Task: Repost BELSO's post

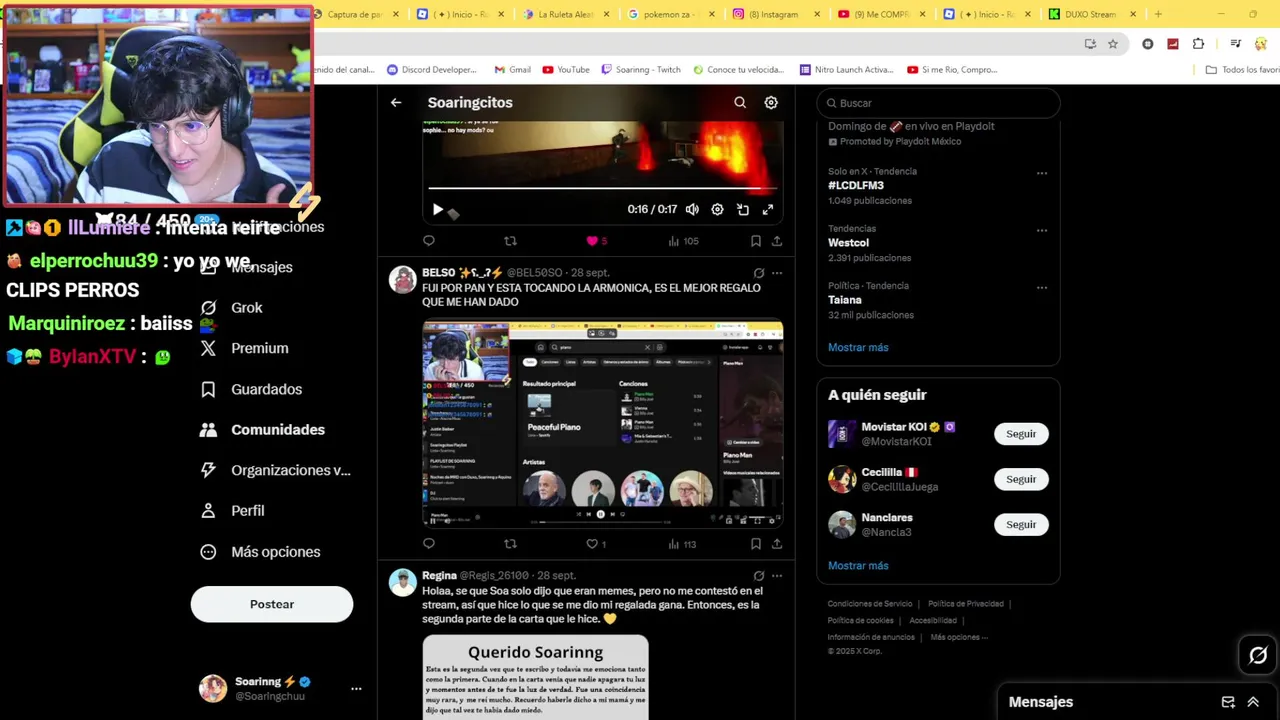Action: 510,544
